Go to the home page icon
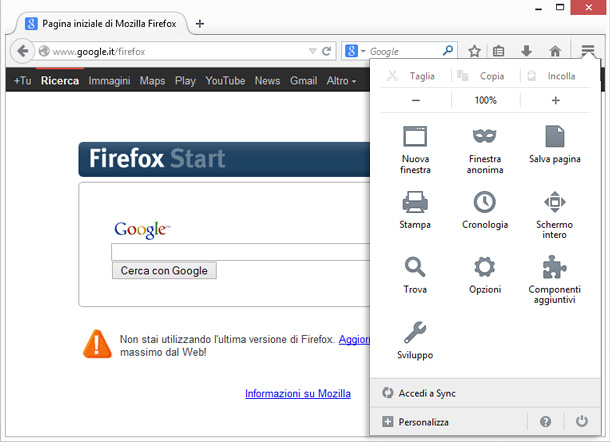The image size is (610, 442). pyautogui.click(x=555, y=51)
